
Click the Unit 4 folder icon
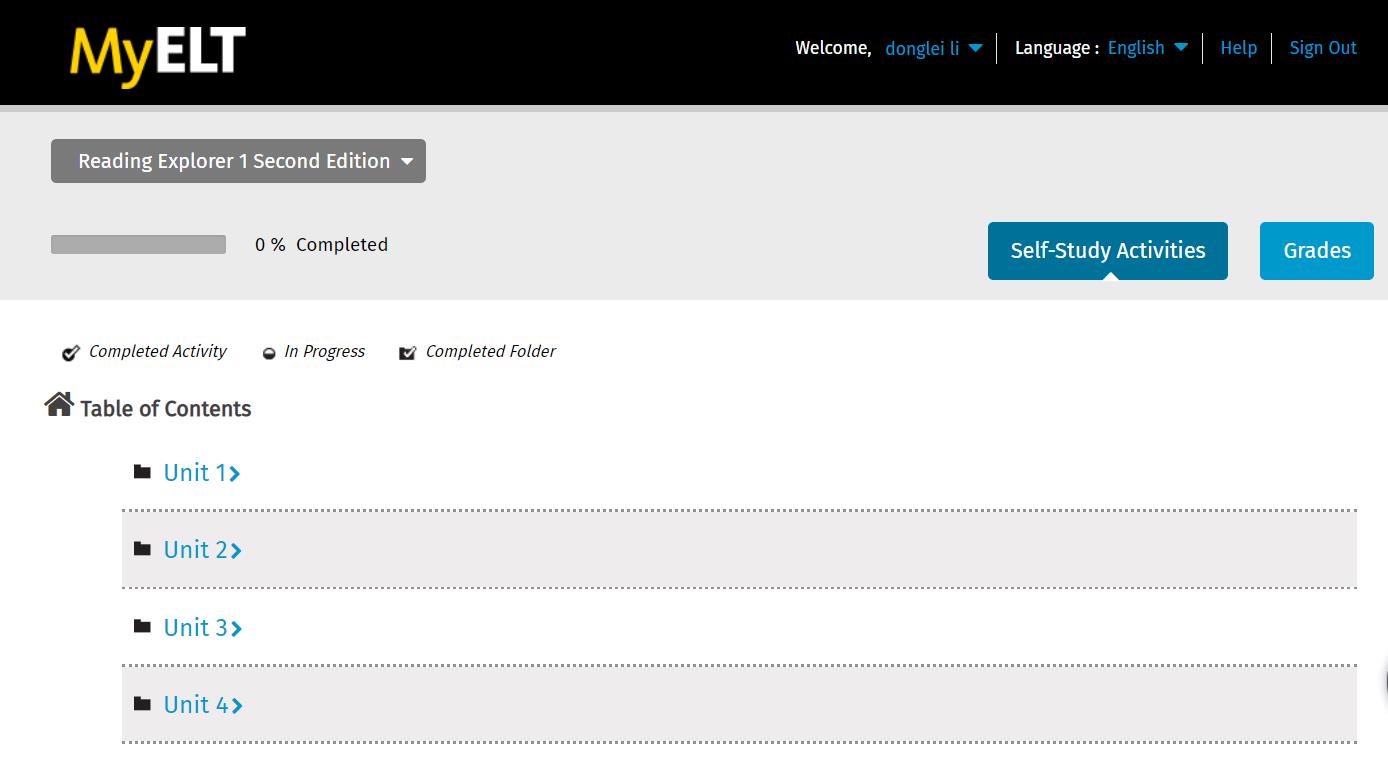coord(142,703)
